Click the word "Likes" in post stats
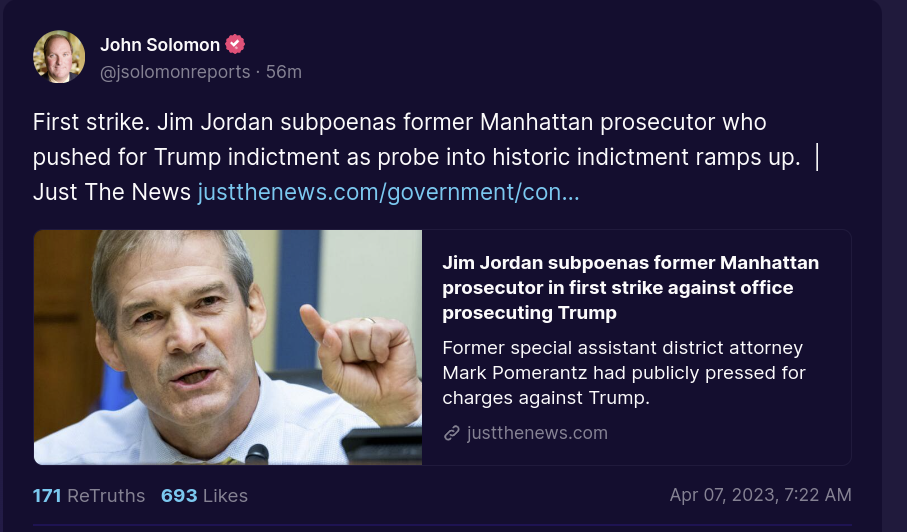The image size is (907, 532). coord(225,495)
